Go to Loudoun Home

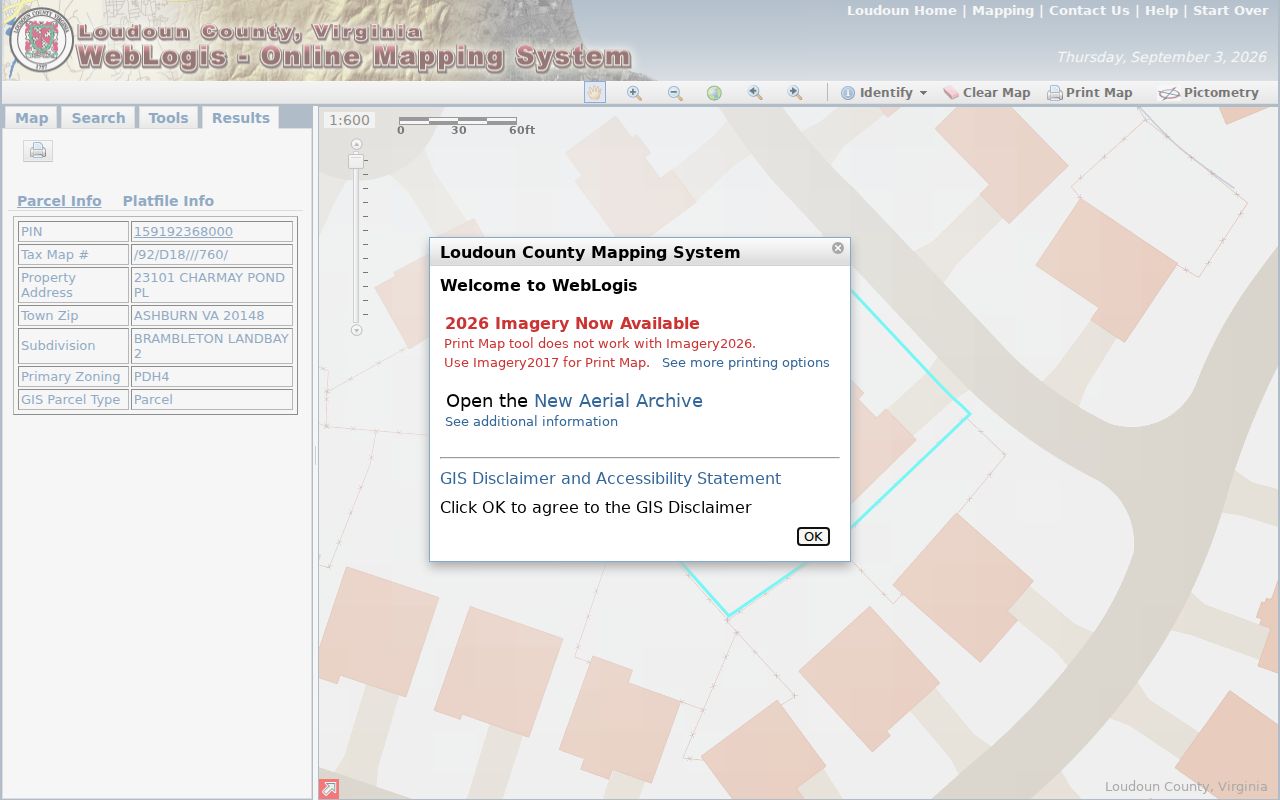[x=902, y=11]
